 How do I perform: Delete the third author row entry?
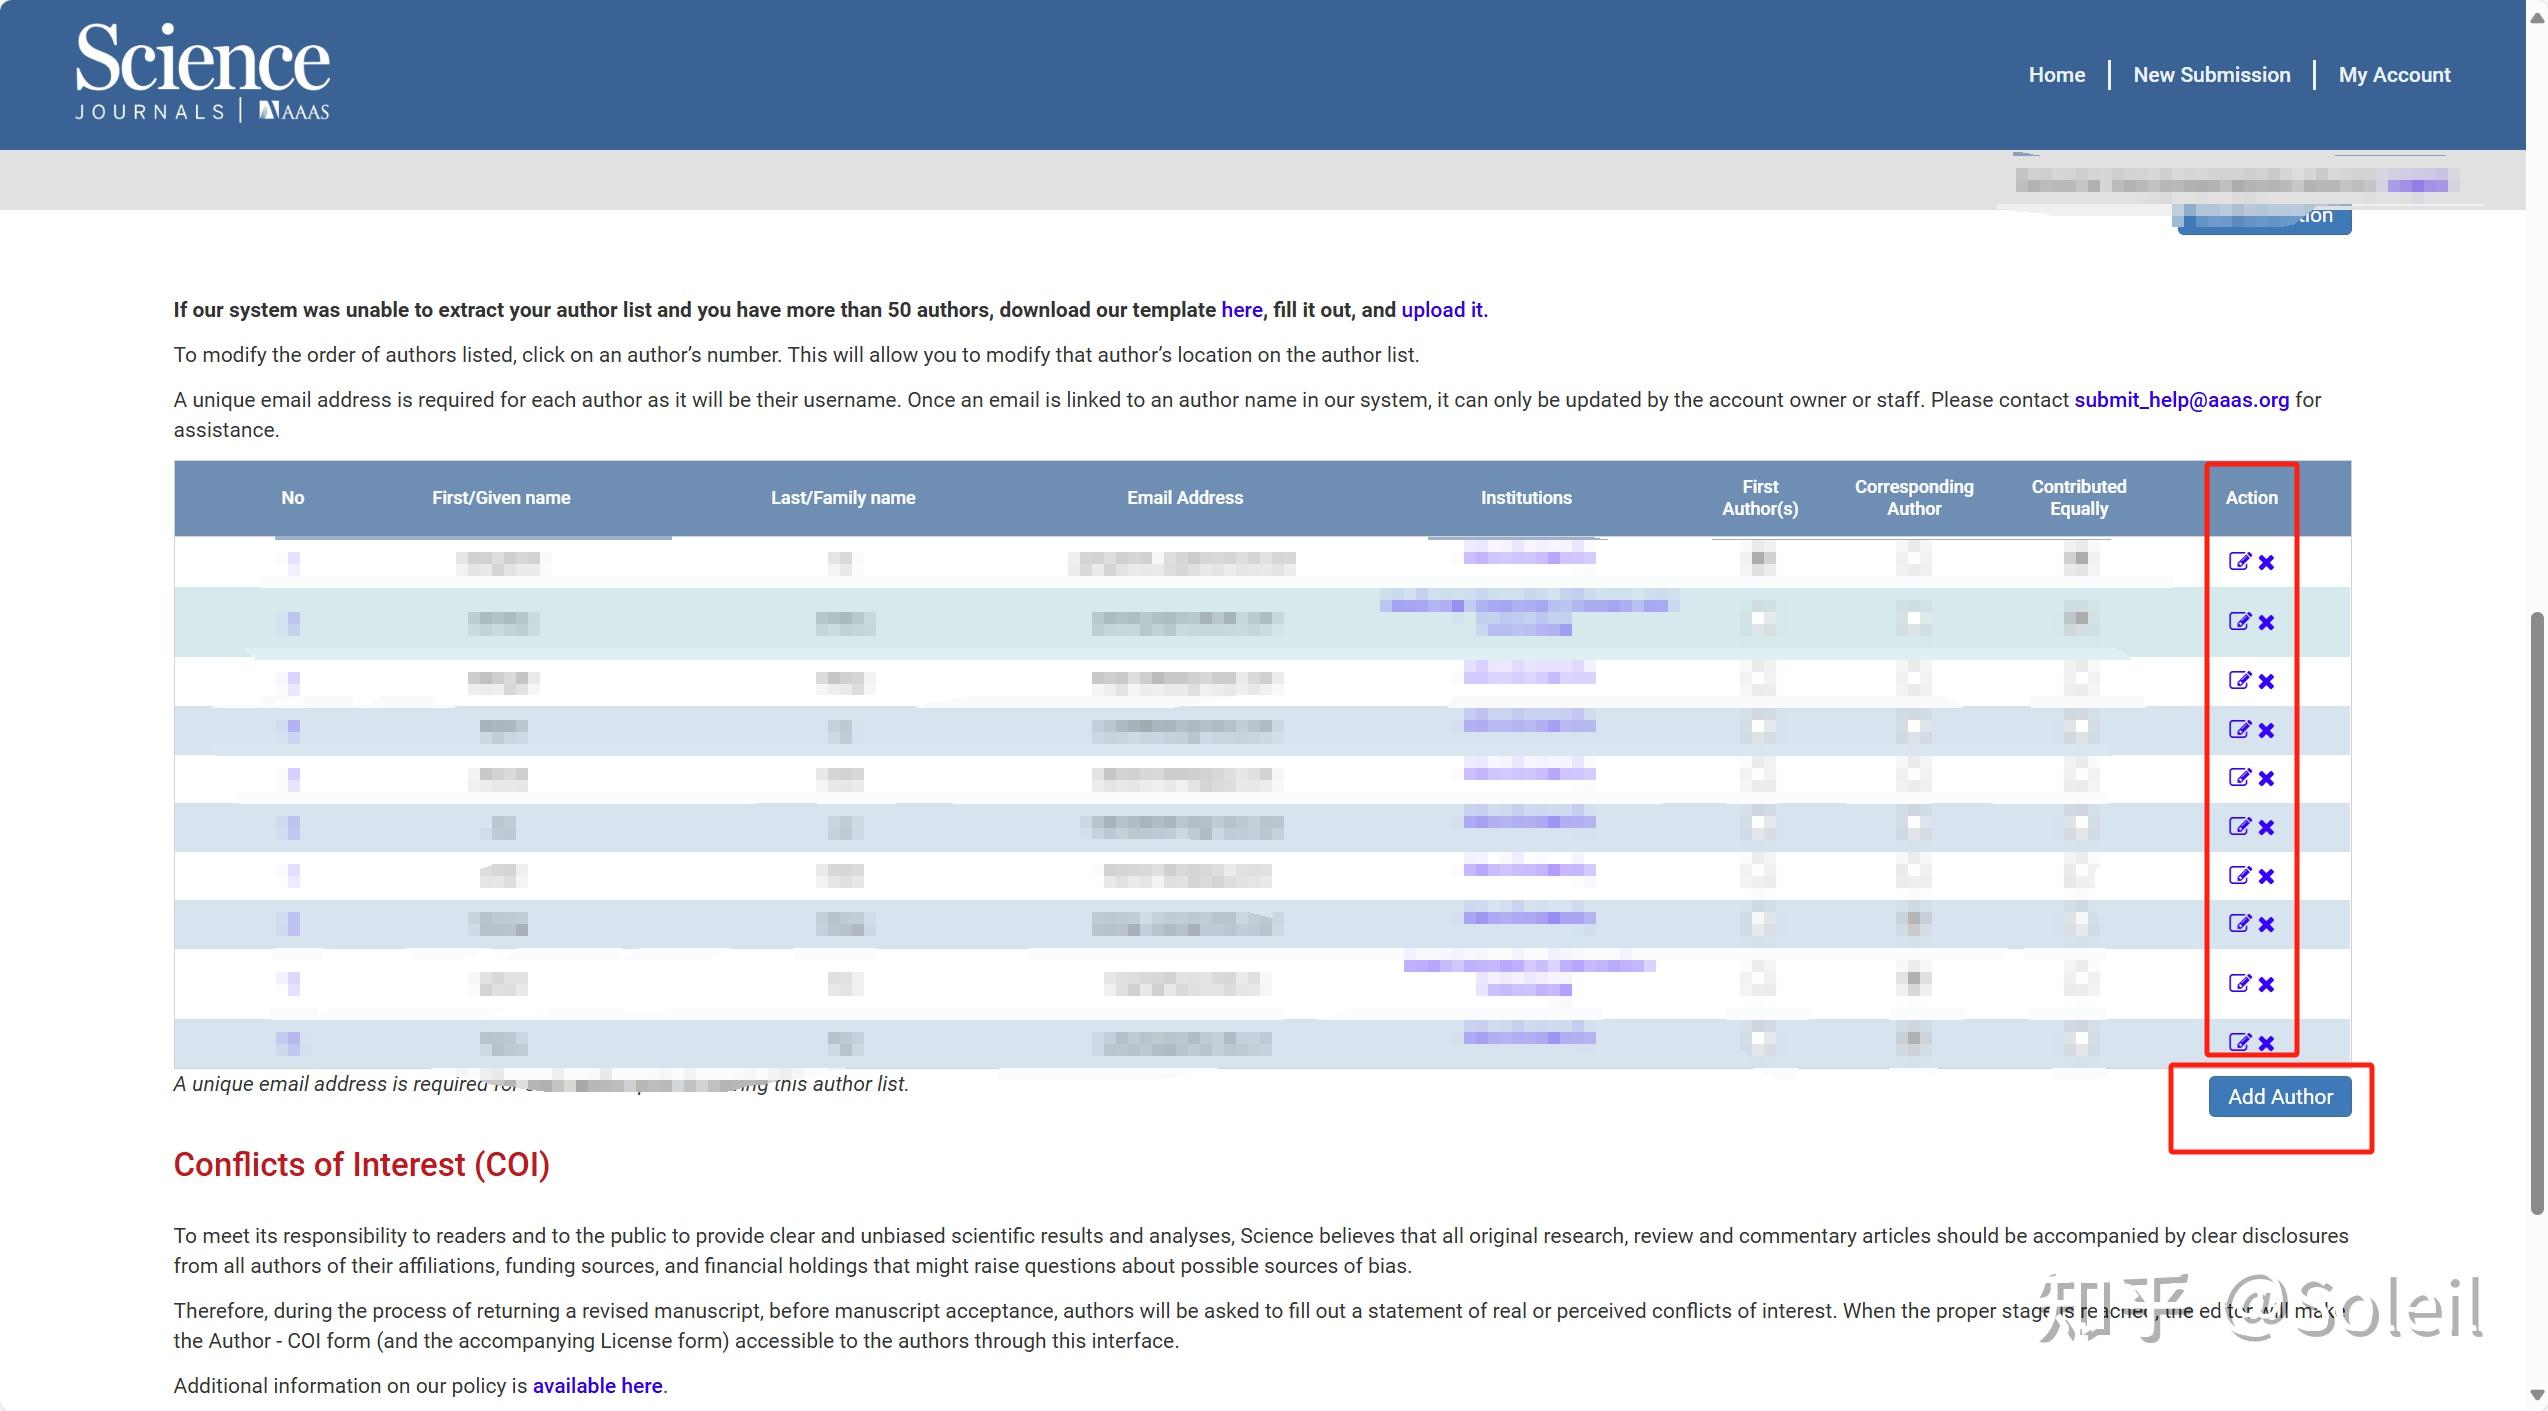pos(2267,682)
